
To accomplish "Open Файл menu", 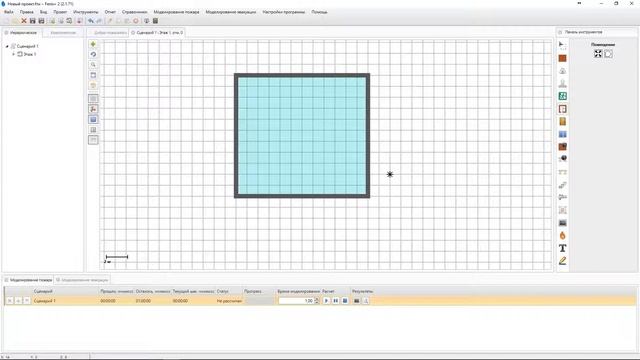I will (9, 12).
